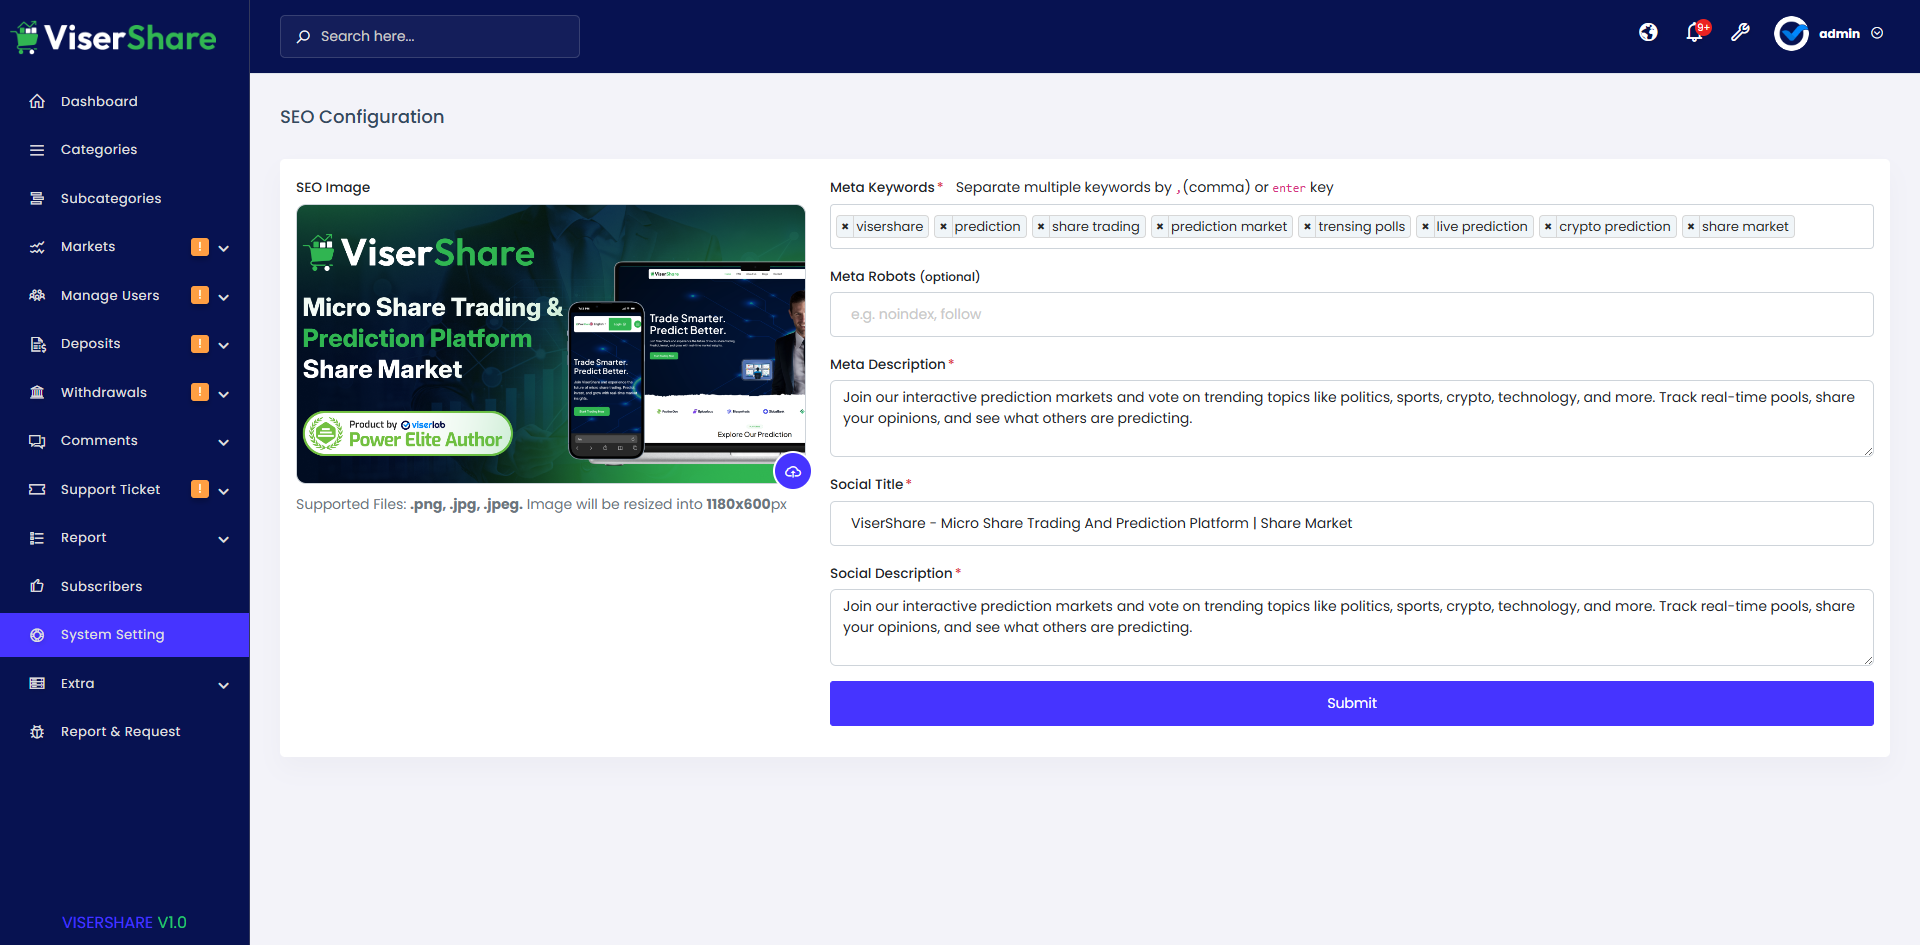Screen dimensions: 1920x945
Task: Click the Markets warning badge
Action: [x=200, y=247]
